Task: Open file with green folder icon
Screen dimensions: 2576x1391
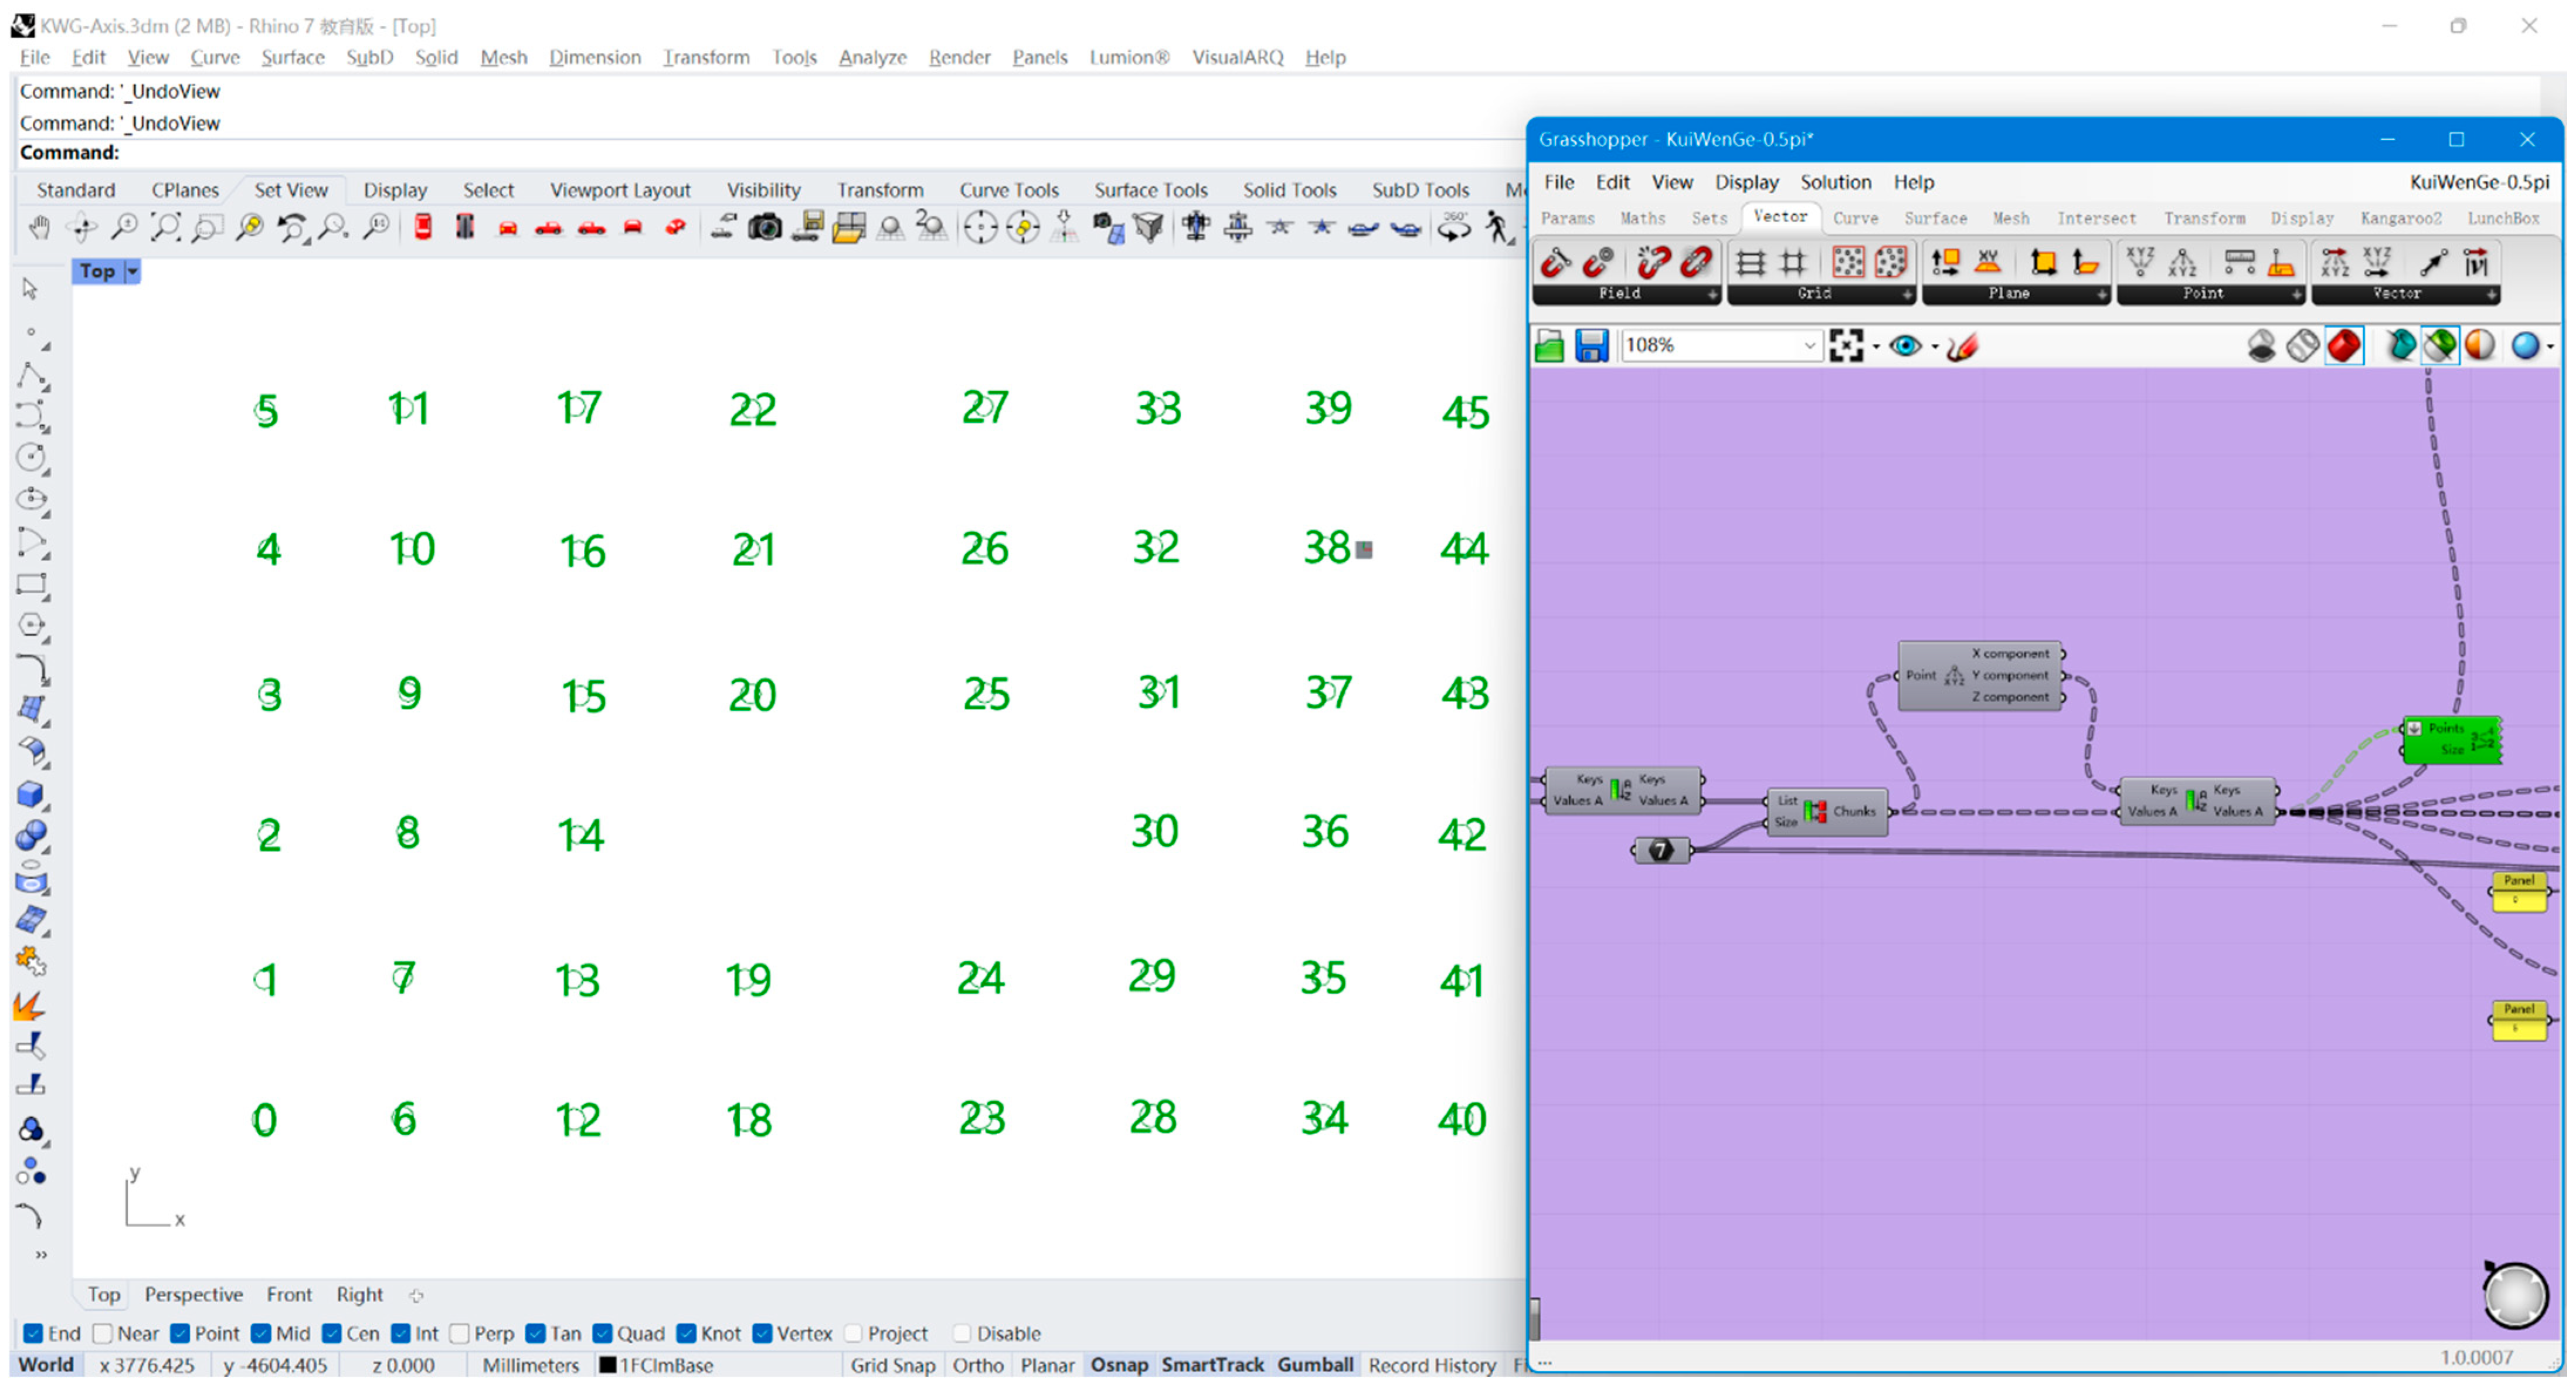Action: point(1549,346)
